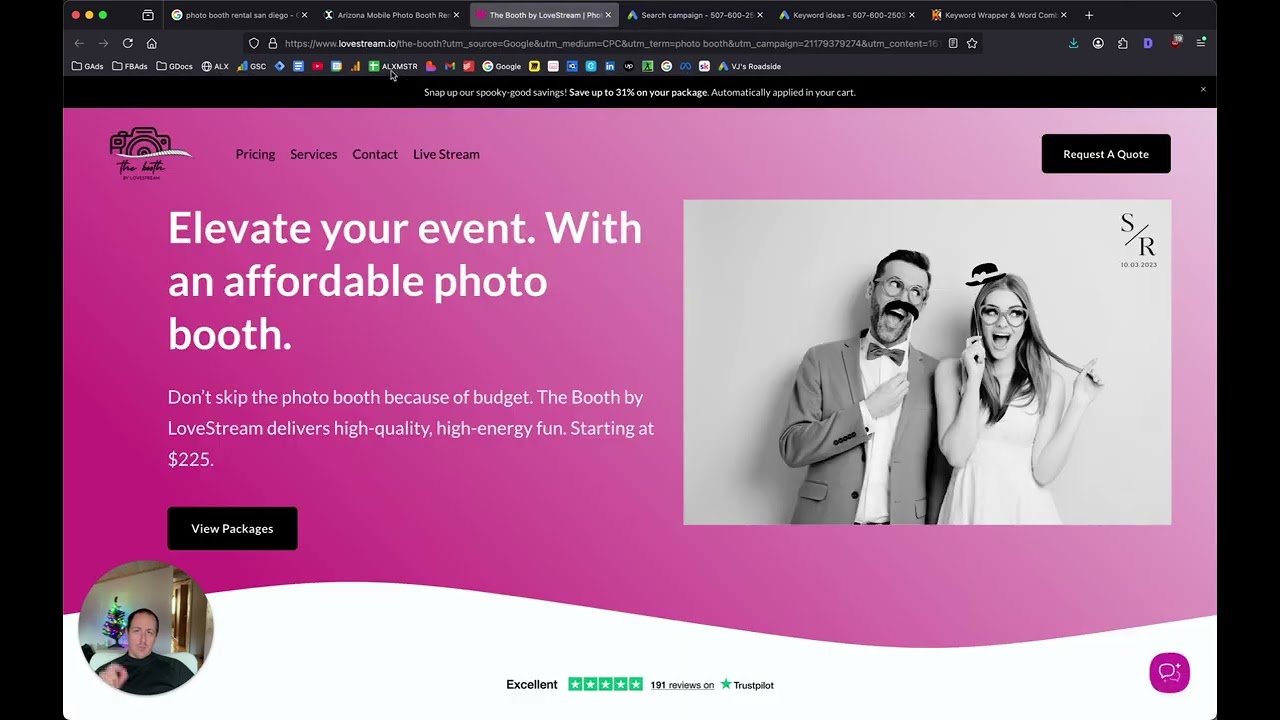Viewport: 1280px width, 720px height.
Task: Open the 191 reviews on Trustpilot link
Action: (x=682, y=685)
